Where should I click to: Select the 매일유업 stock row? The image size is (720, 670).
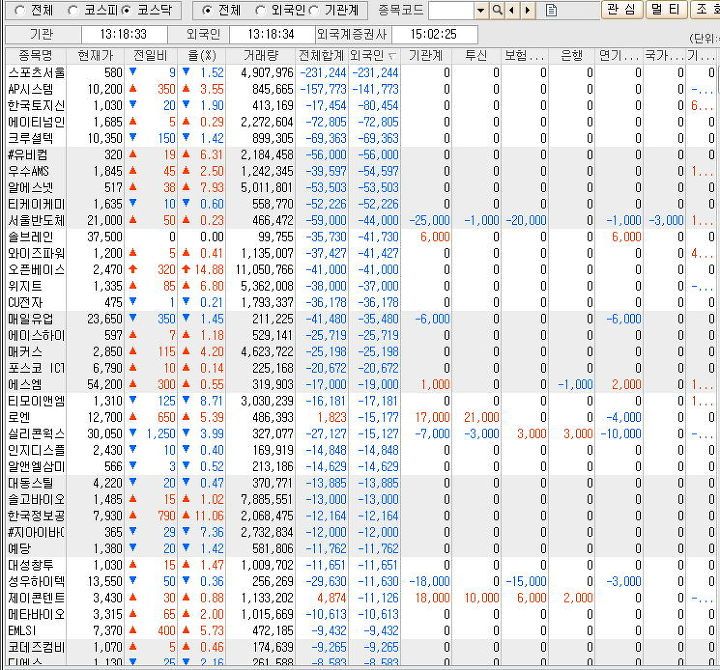click(360, 319)
